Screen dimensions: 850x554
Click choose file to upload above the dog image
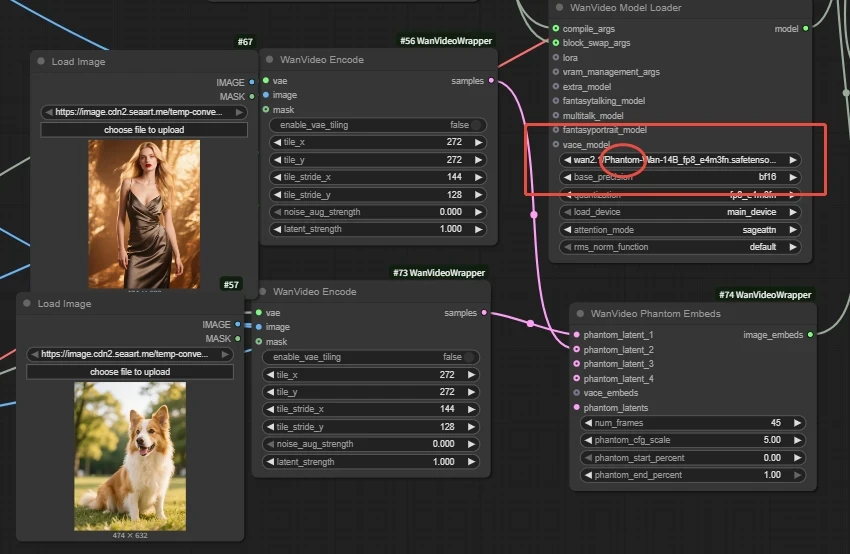coord(130,372)
